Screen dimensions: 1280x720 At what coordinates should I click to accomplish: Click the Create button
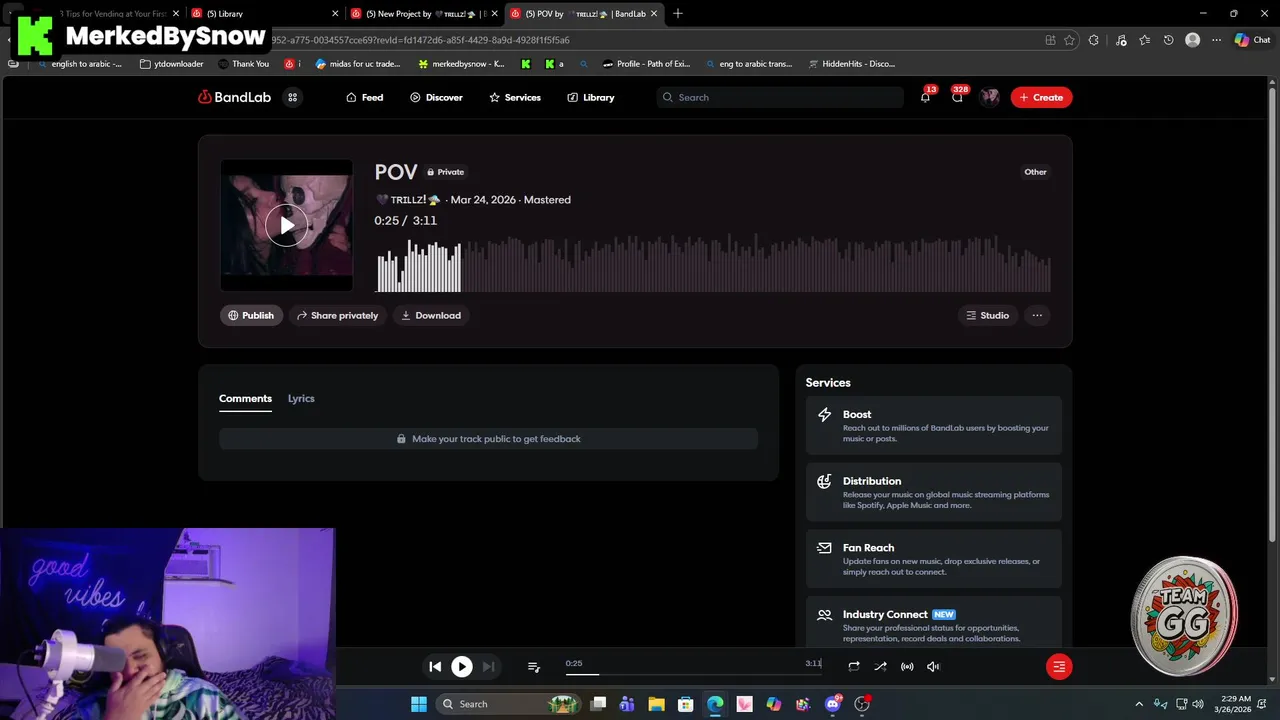pos(1041,97)
